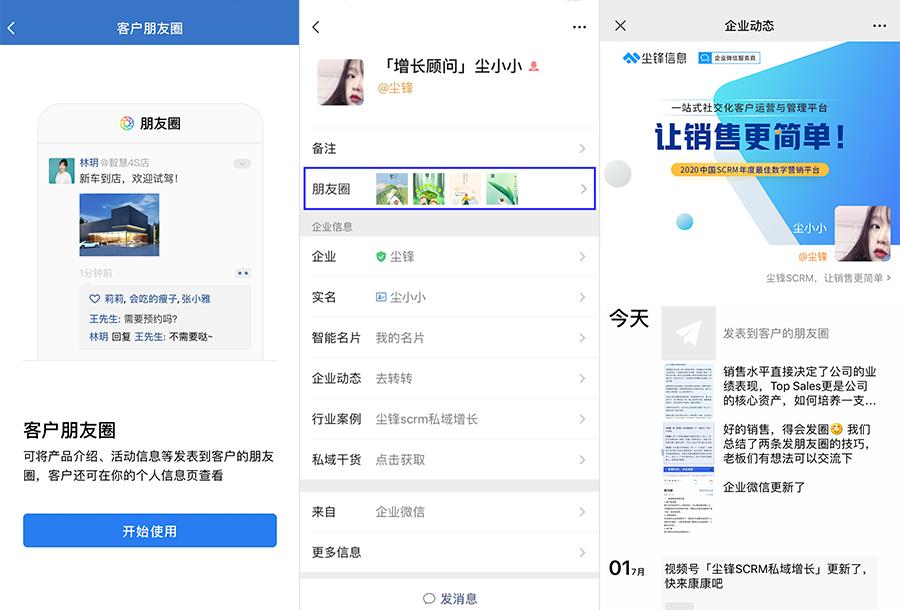Tap the 朋友圈 colorful logo icon
900x610 pixels.
tap(127, 123)
